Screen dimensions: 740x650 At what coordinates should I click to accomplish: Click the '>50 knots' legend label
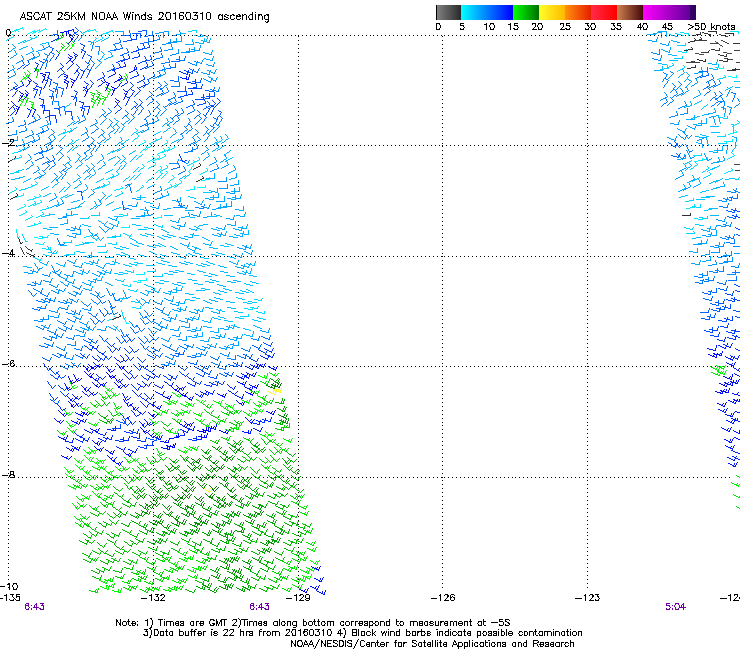[x=711, y=27]
